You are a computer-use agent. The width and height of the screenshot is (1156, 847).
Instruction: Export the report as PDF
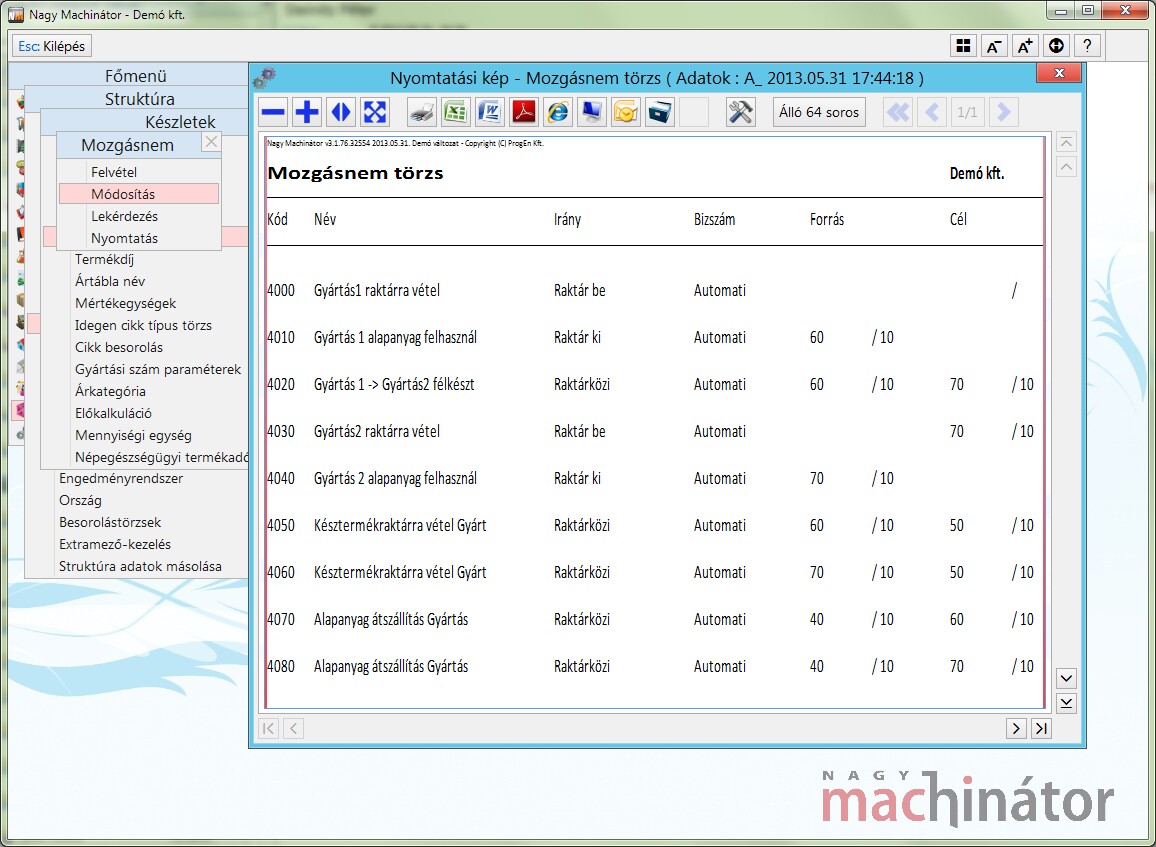click(x=524, y=112)
